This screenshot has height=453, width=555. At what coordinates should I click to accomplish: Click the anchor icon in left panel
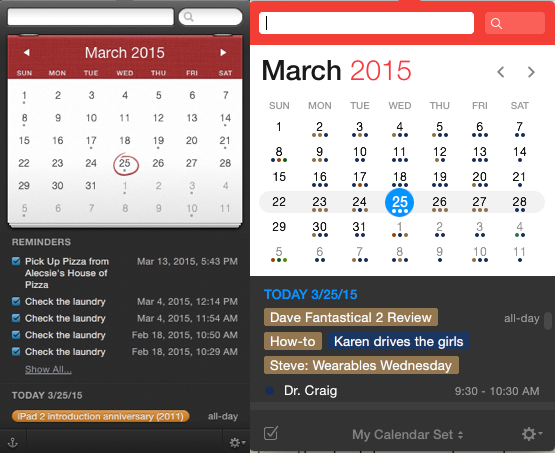click(13, 442)
